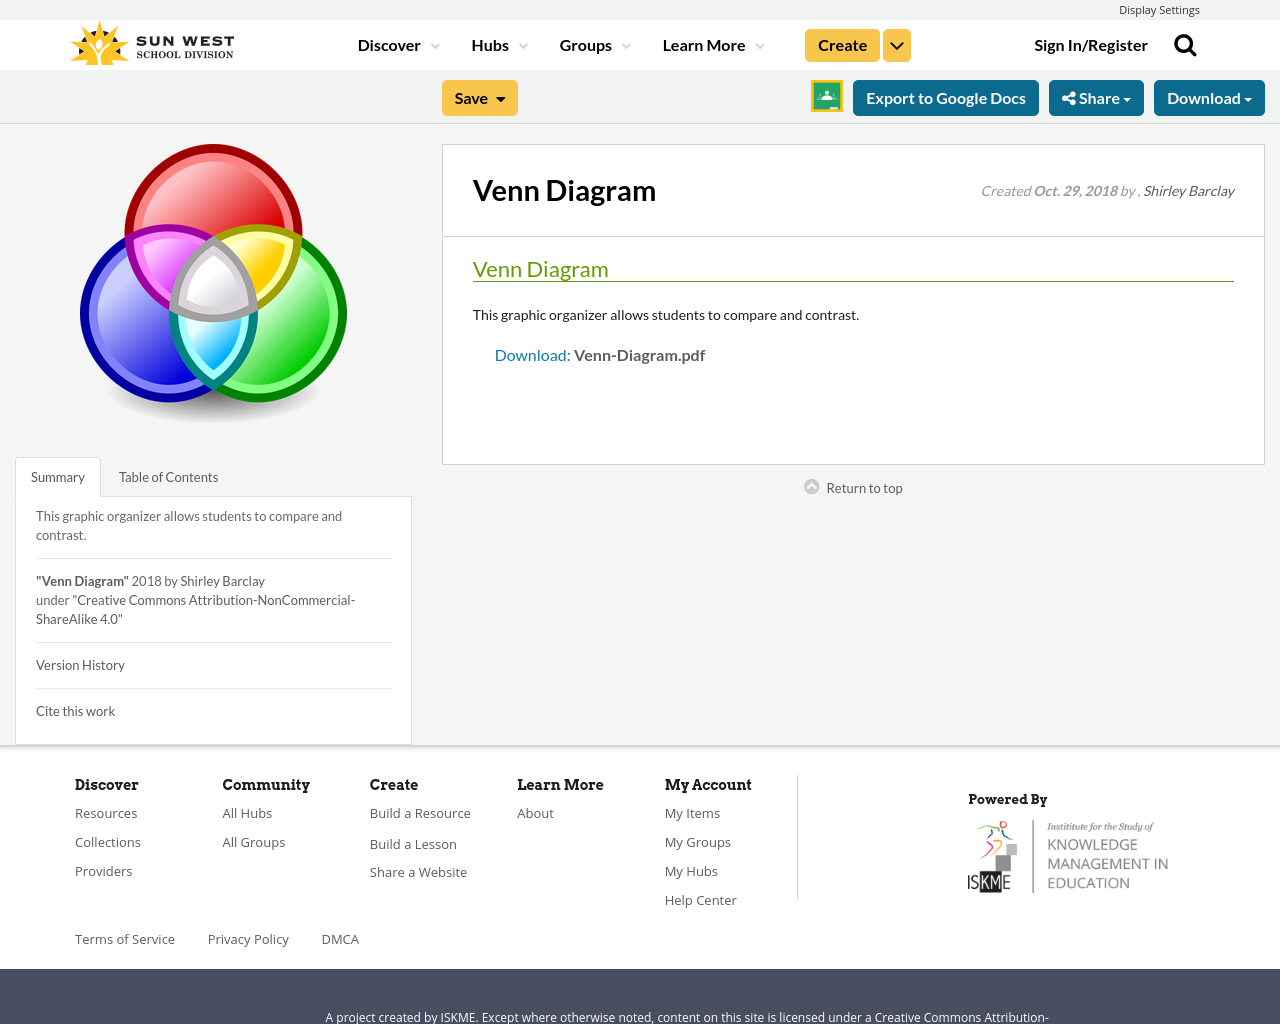The height and width of the screenshot is (1024, 1280).
Task: Expand the Create options chevron
Action: coord(896,44)
